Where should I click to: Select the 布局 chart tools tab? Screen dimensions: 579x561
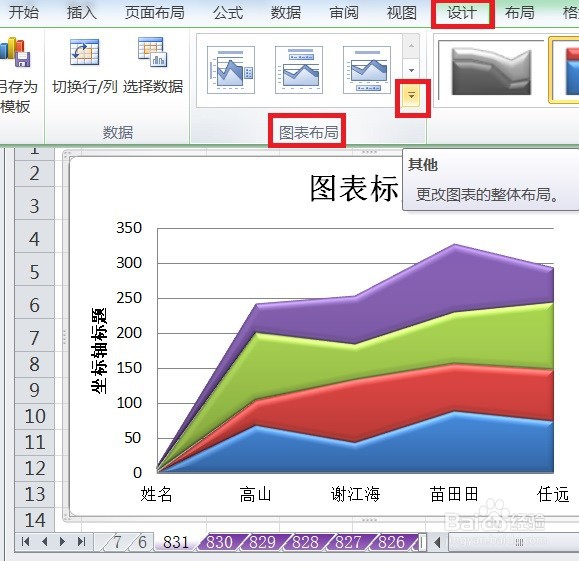(520, 13)
